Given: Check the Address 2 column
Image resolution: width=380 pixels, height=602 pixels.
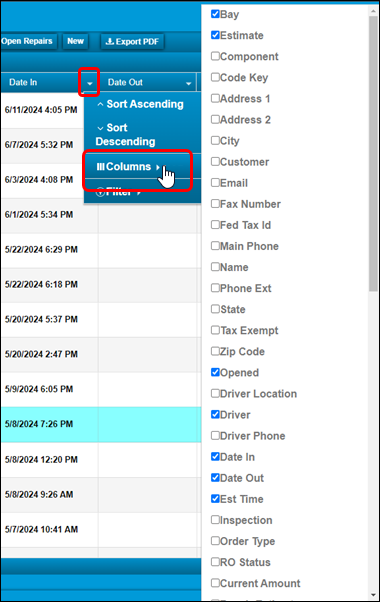Looking at the screenshot, I should pos(215,120).
